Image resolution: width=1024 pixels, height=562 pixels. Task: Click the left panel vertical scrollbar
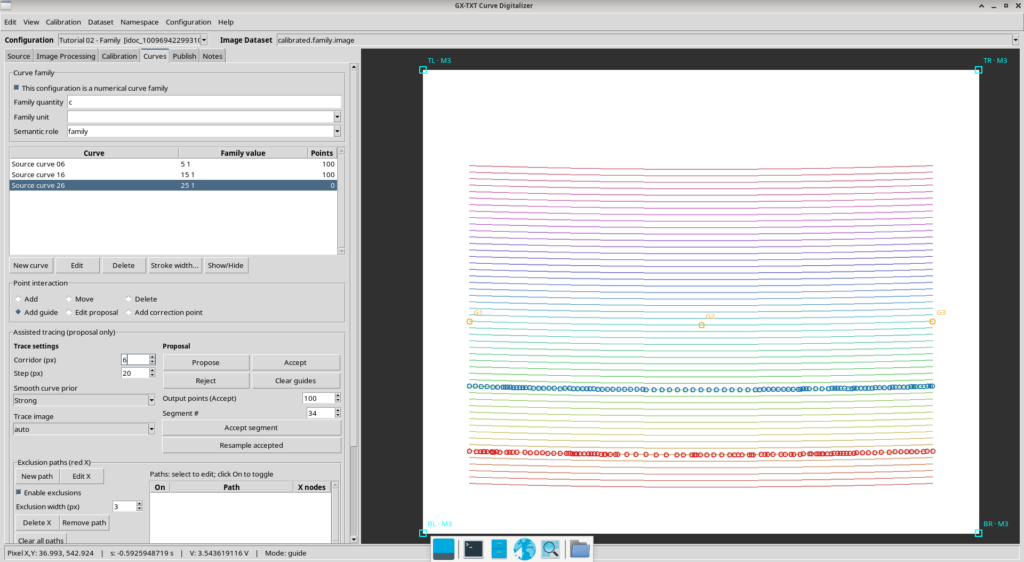click(x=354, y=303)
